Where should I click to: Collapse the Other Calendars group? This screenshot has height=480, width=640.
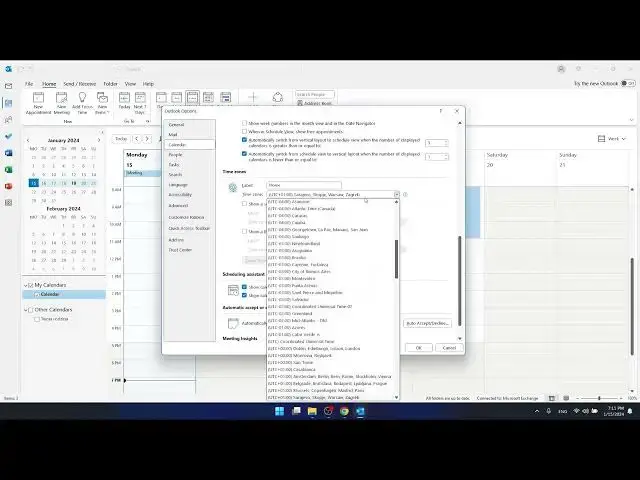[x=26, y=310]
